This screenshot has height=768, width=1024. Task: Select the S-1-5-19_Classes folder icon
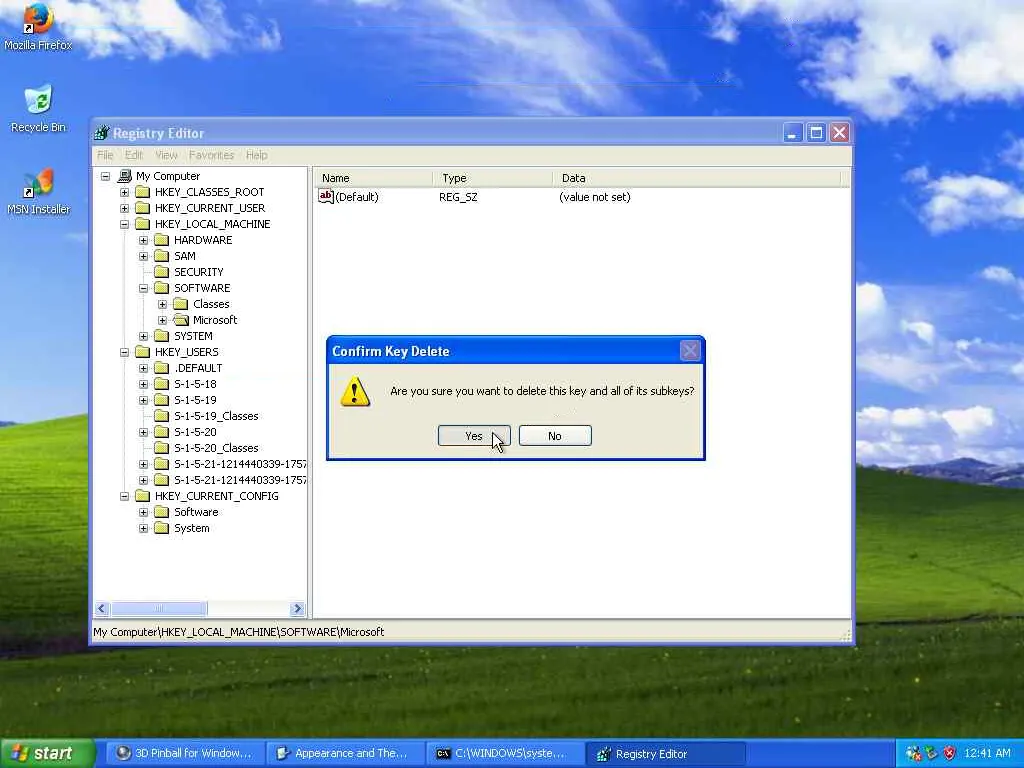pos(161,416)
